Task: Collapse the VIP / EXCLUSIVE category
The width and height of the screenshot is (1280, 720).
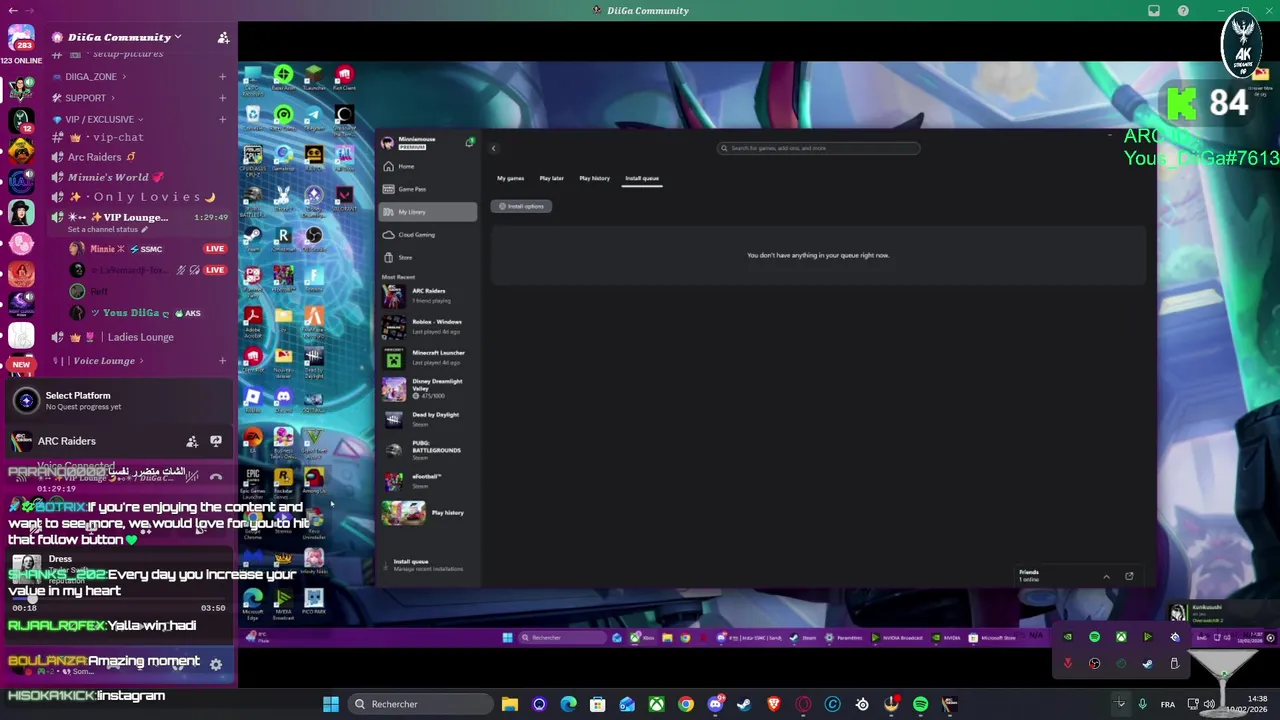Action: pyautogui.click(x=100, y=119)
